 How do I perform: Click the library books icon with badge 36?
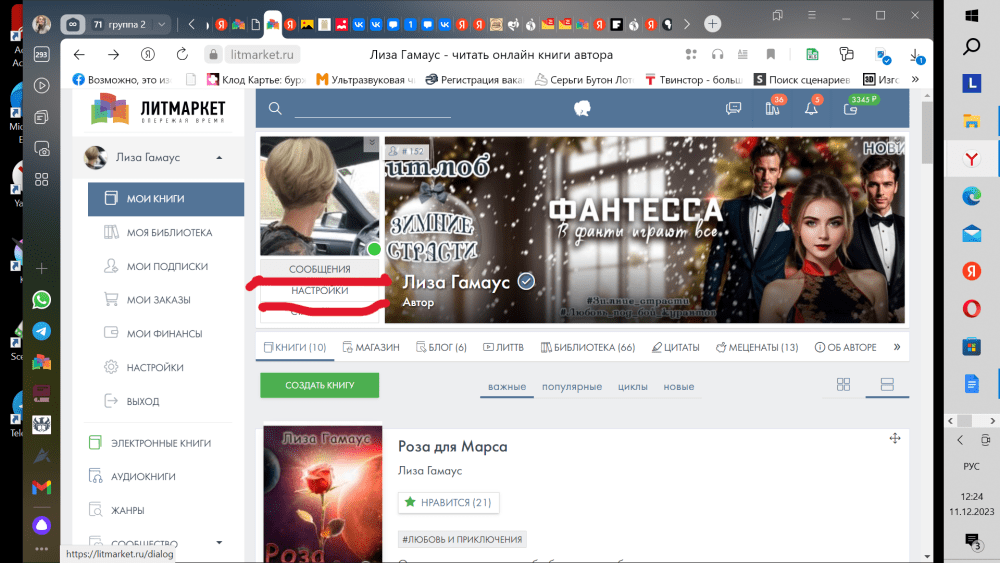coord(772,109)
